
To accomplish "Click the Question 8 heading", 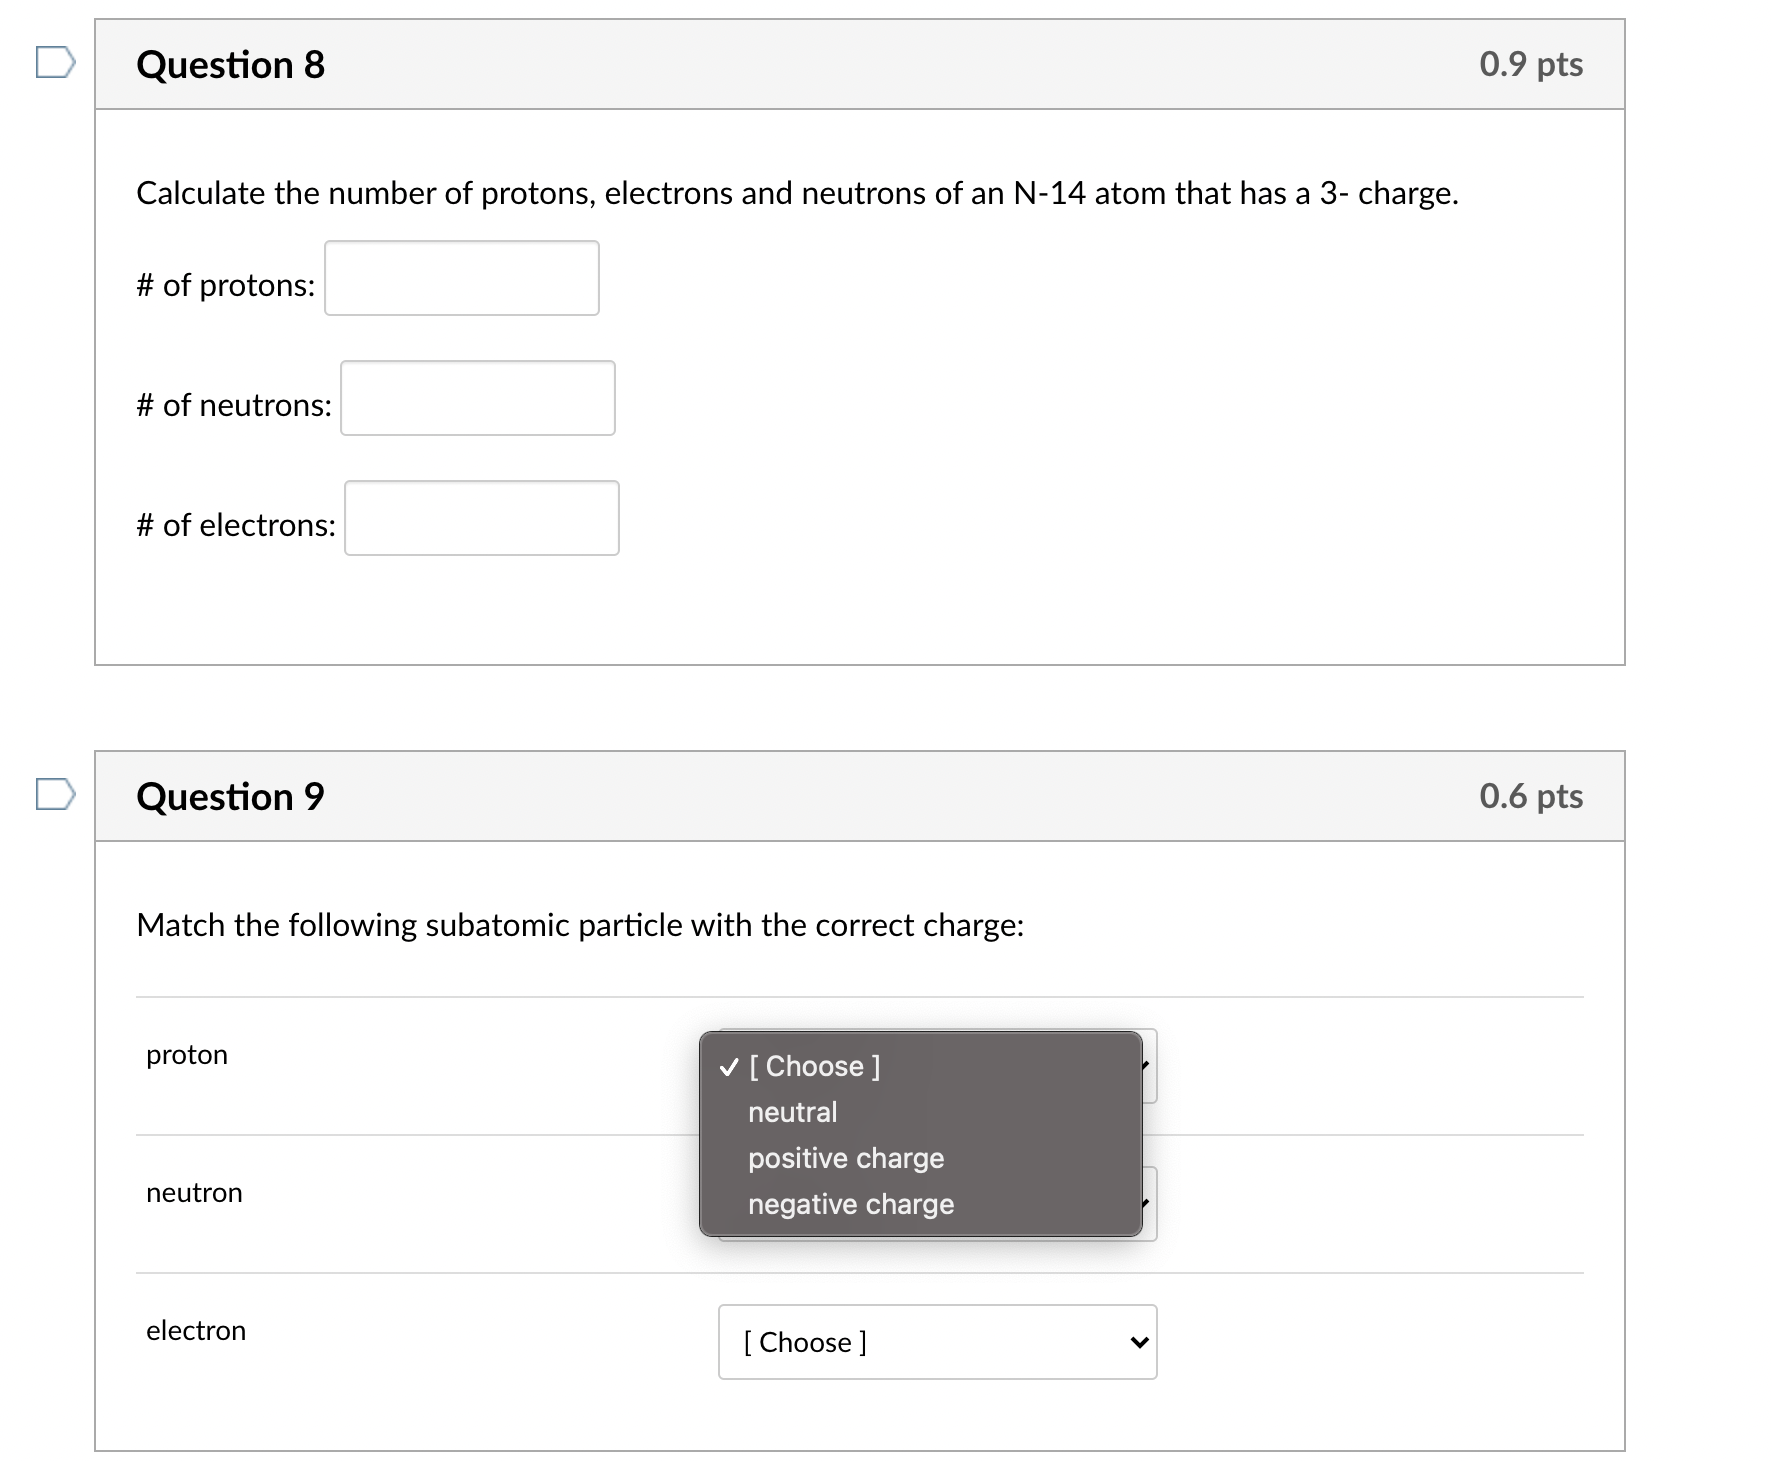I will click(x=231, y=65).
